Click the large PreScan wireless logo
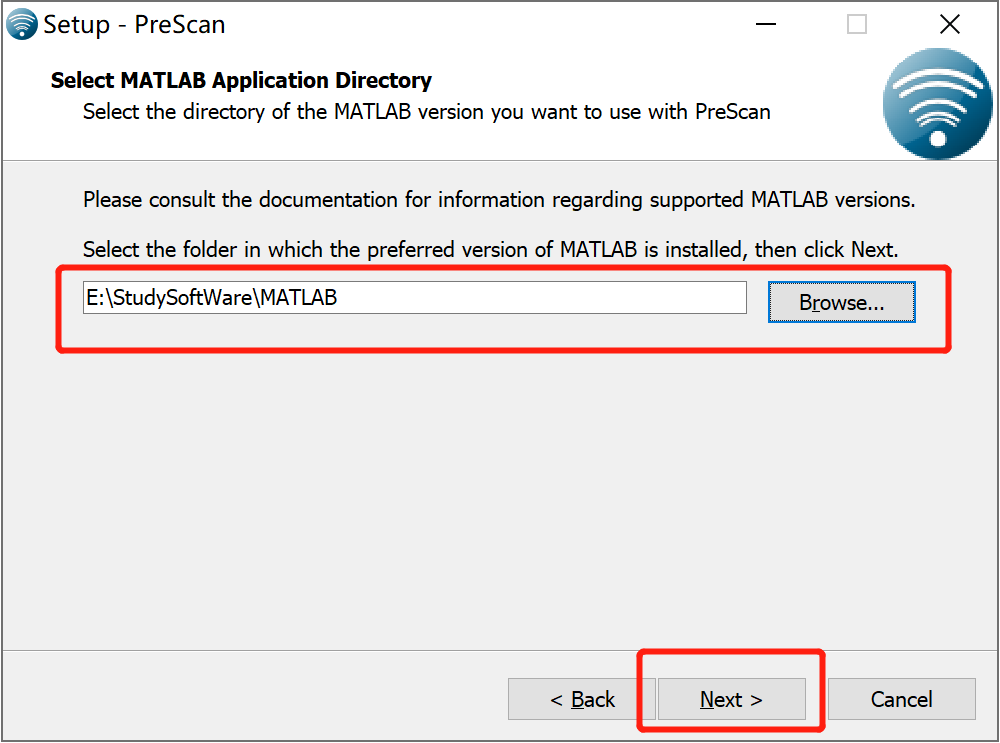 [x=937, y=104]
